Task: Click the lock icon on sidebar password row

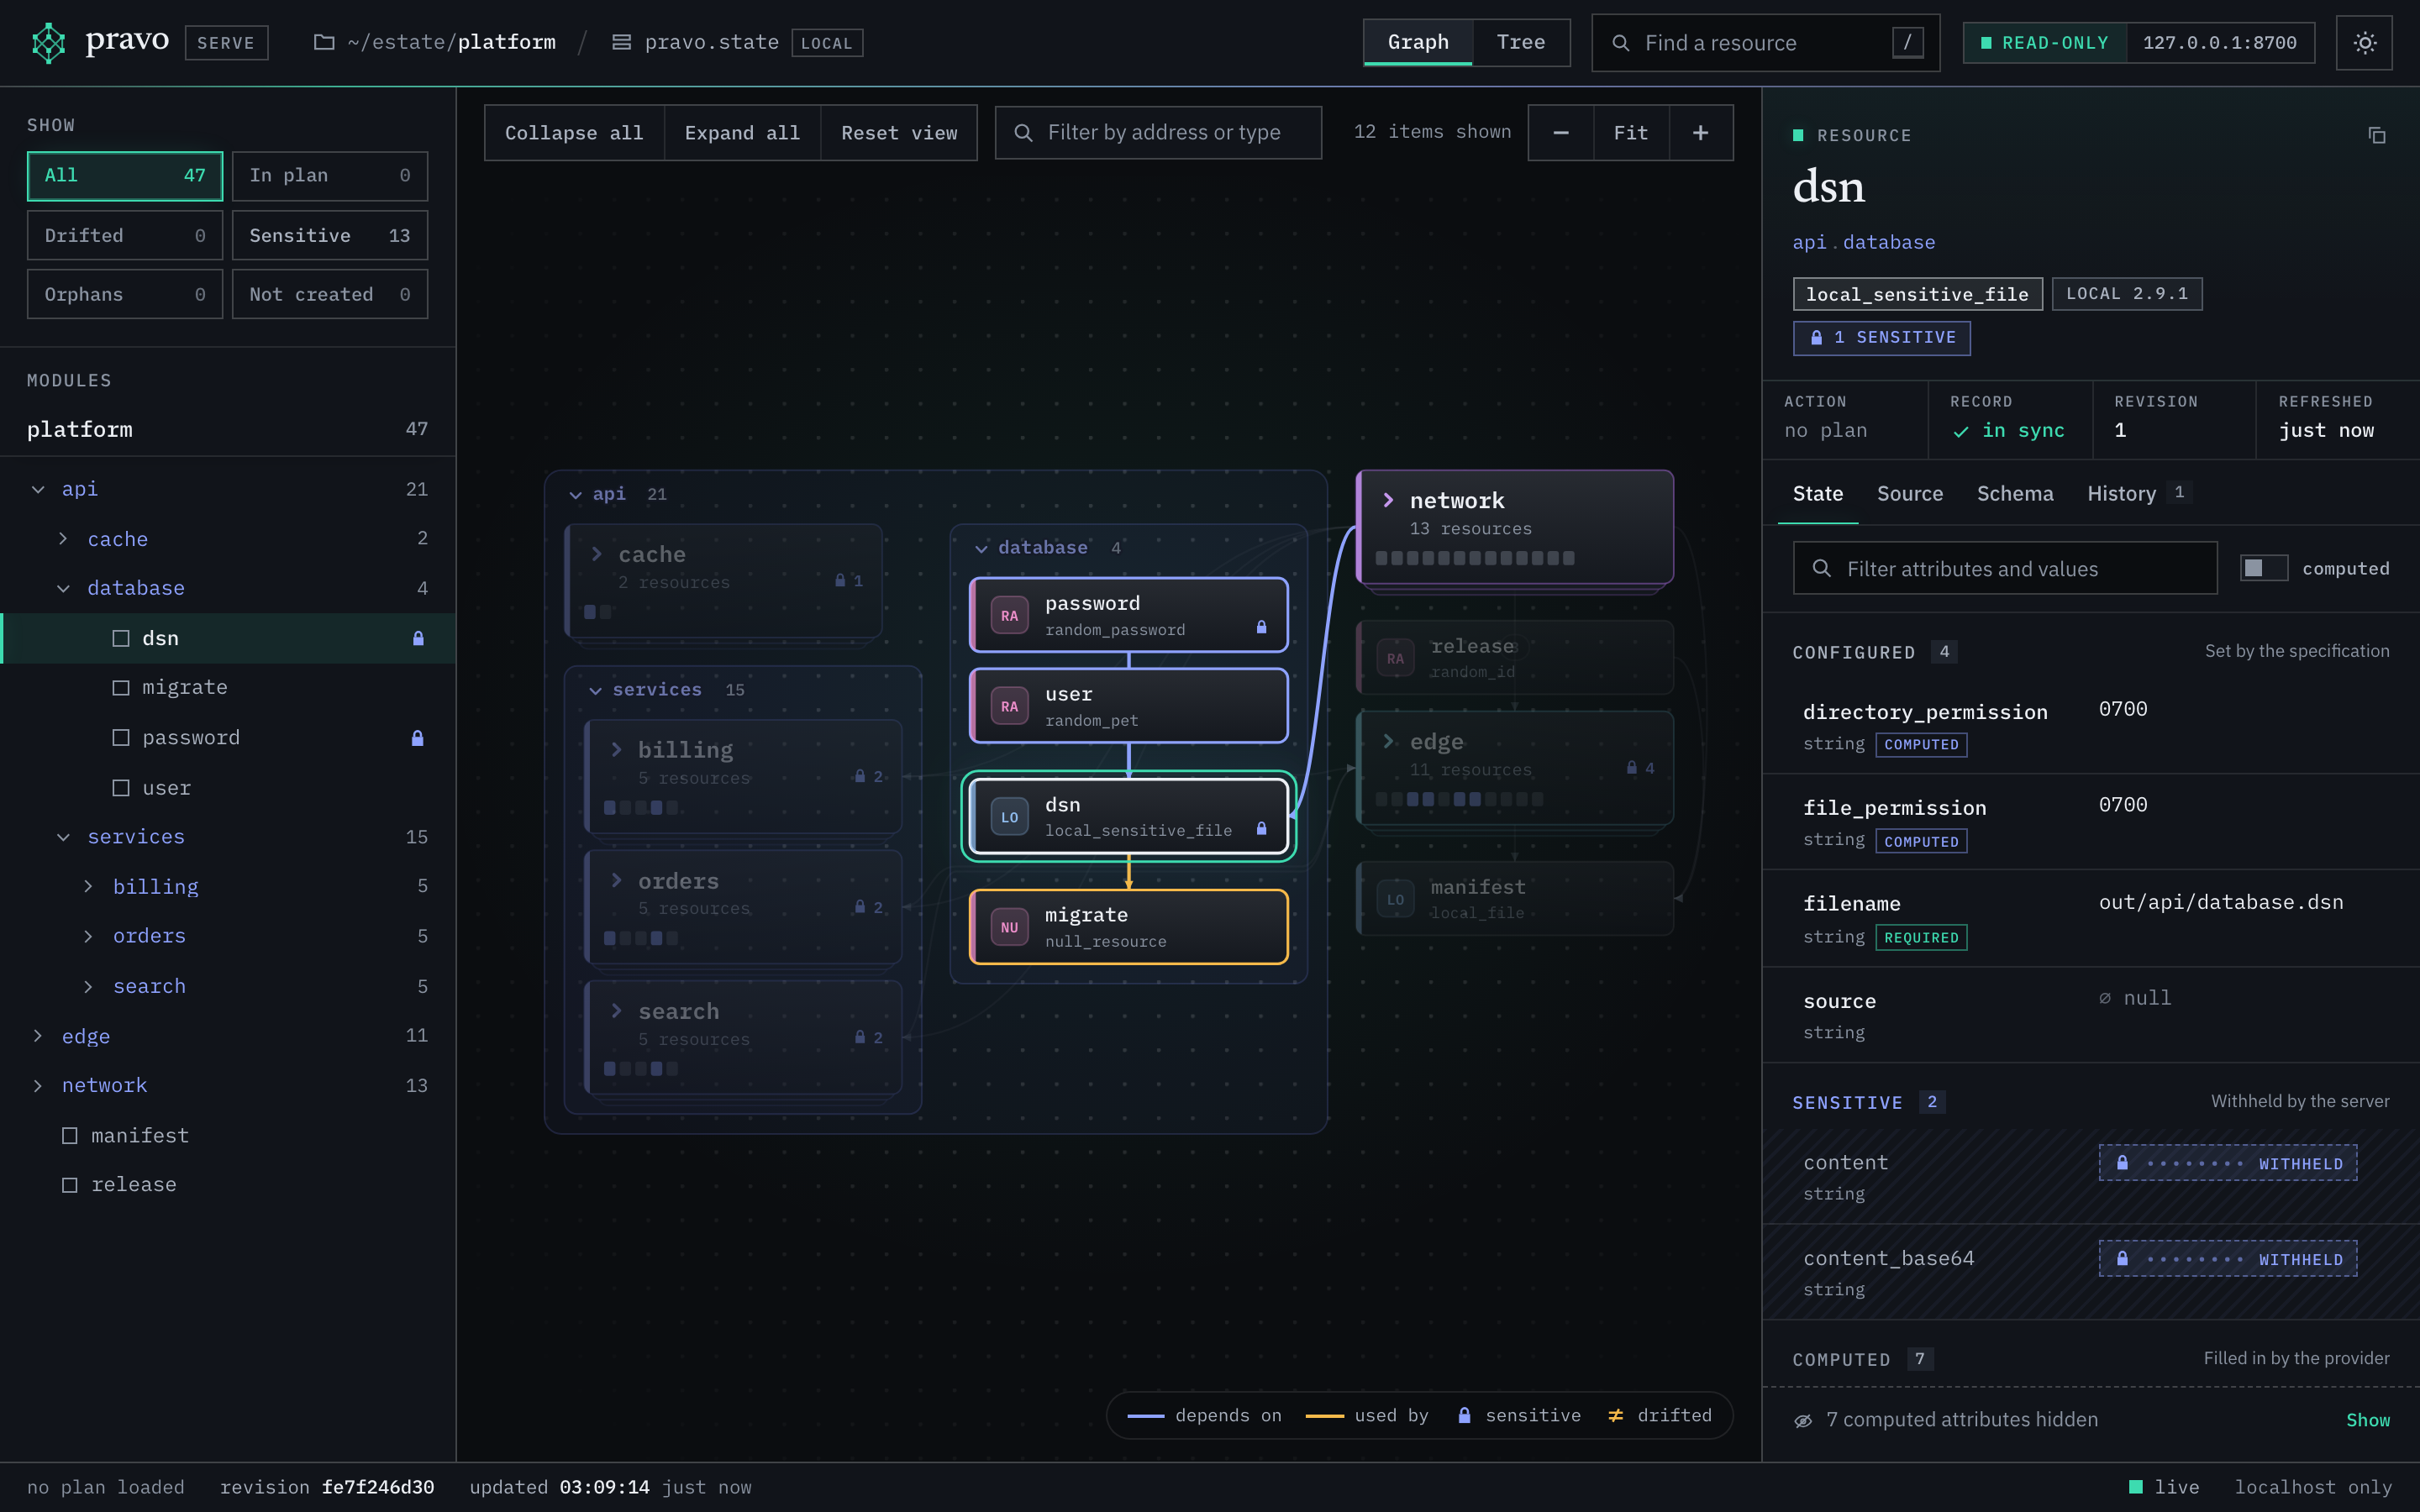Action: tap(418, 738)
